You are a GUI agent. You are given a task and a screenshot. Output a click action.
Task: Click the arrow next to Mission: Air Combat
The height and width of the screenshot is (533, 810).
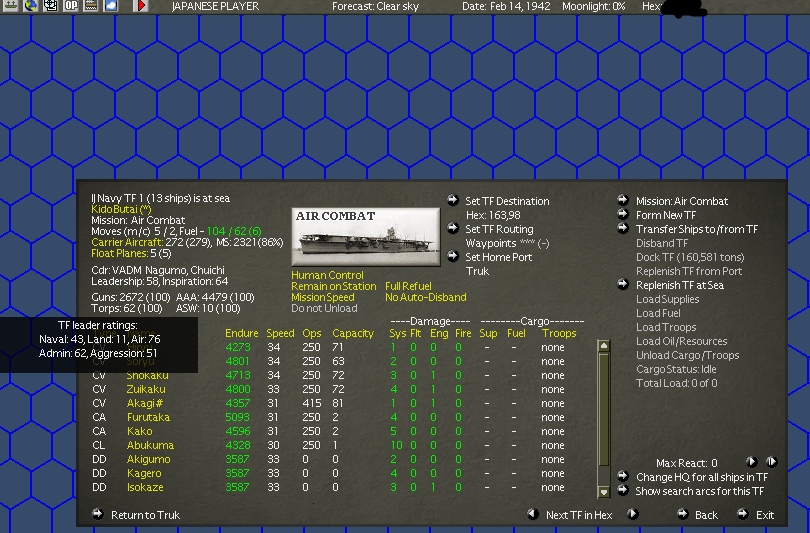[622, 200]
